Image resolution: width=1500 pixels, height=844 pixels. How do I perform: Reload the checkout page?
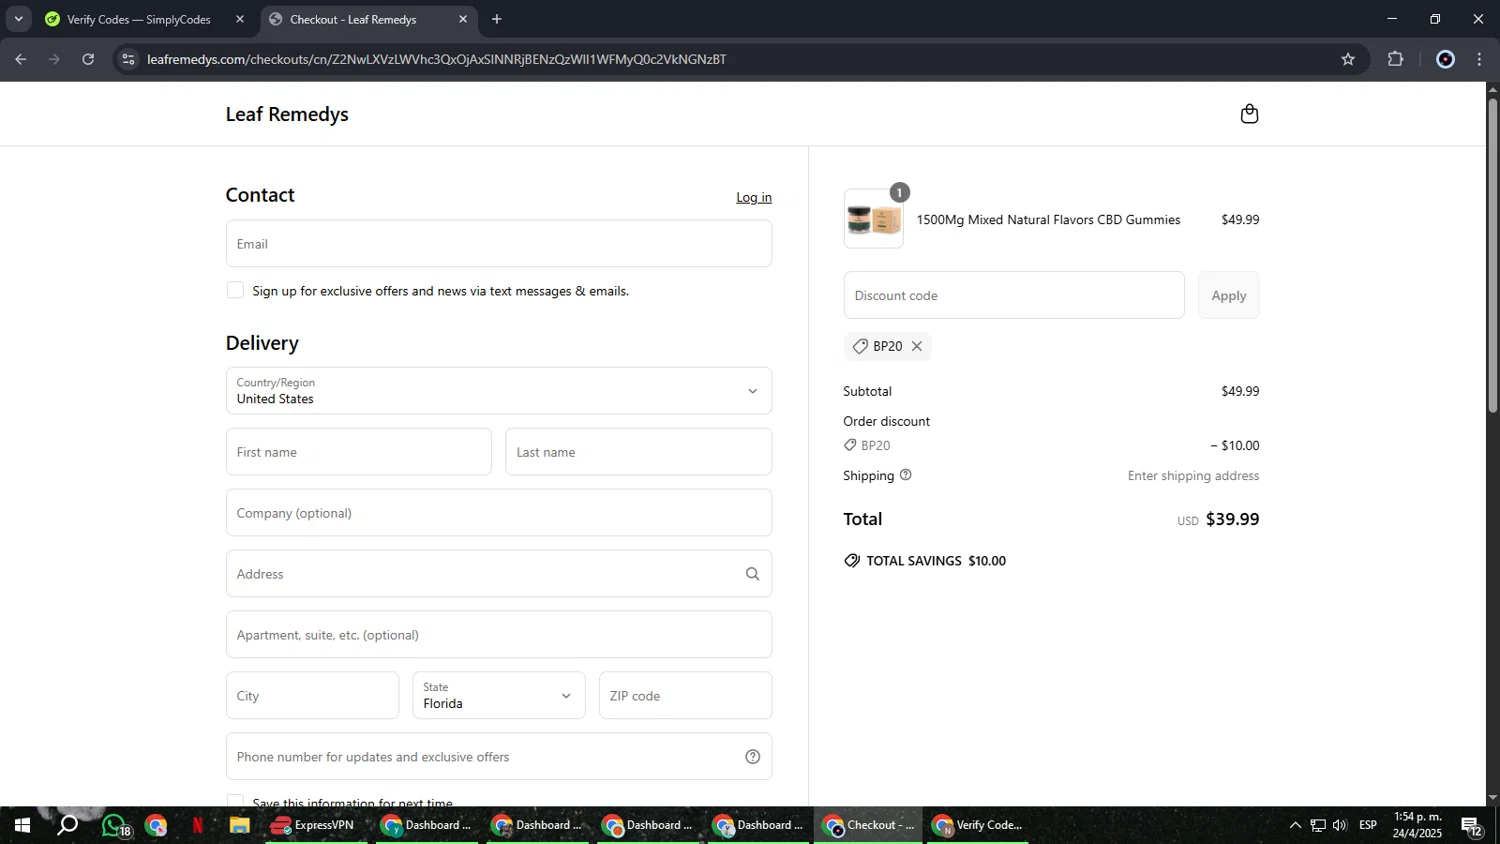click(x=88, y=59)
